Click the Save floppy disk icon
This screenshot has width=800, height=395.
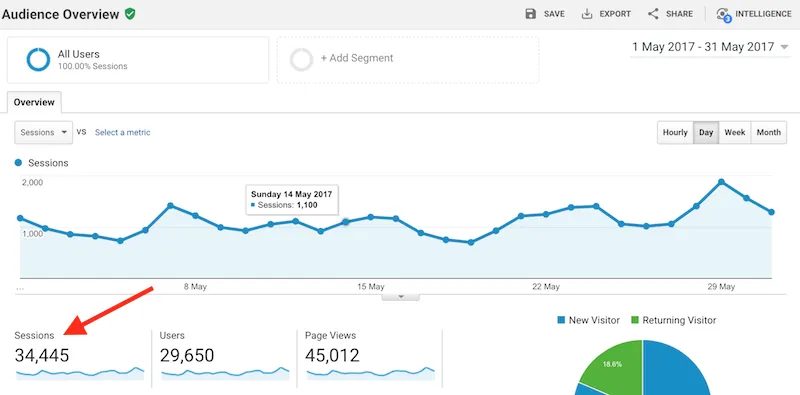531,14
